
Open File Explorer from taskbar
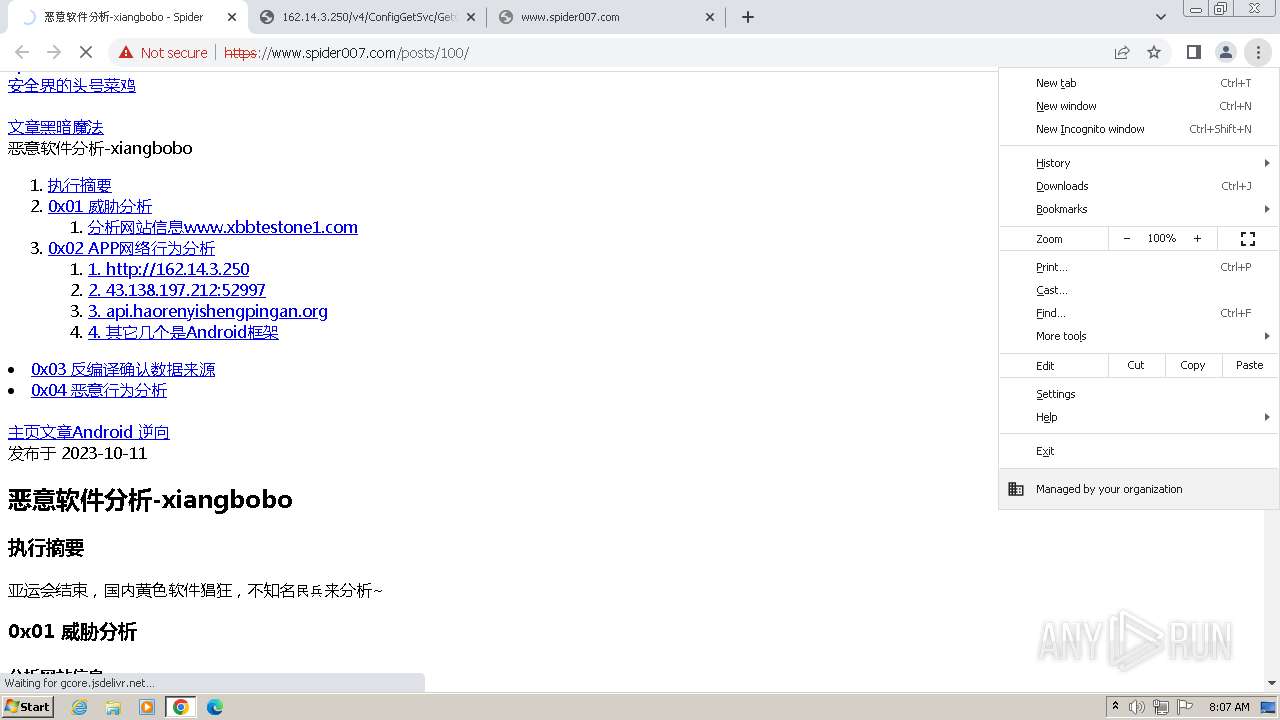tap(113, 707)
